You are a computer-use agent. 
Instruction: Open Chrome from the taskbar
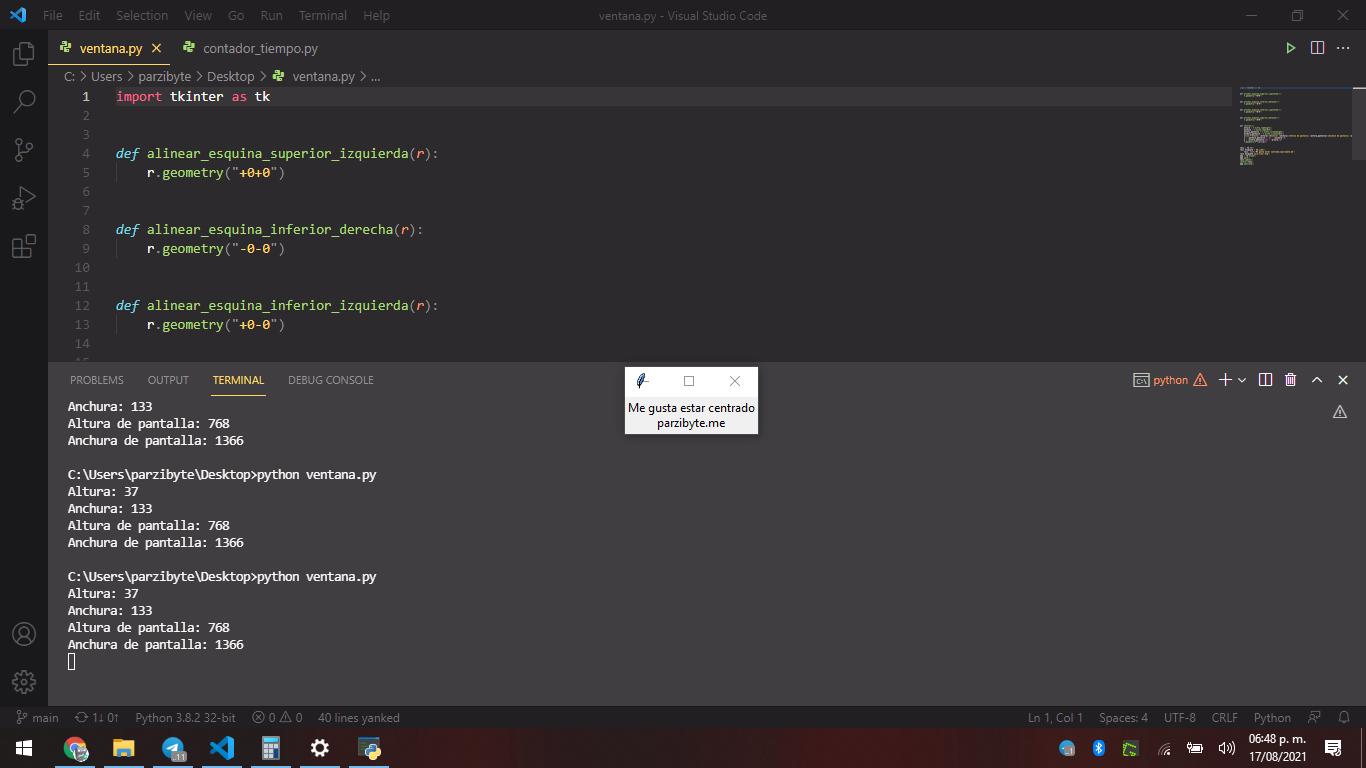click(75, 747)
